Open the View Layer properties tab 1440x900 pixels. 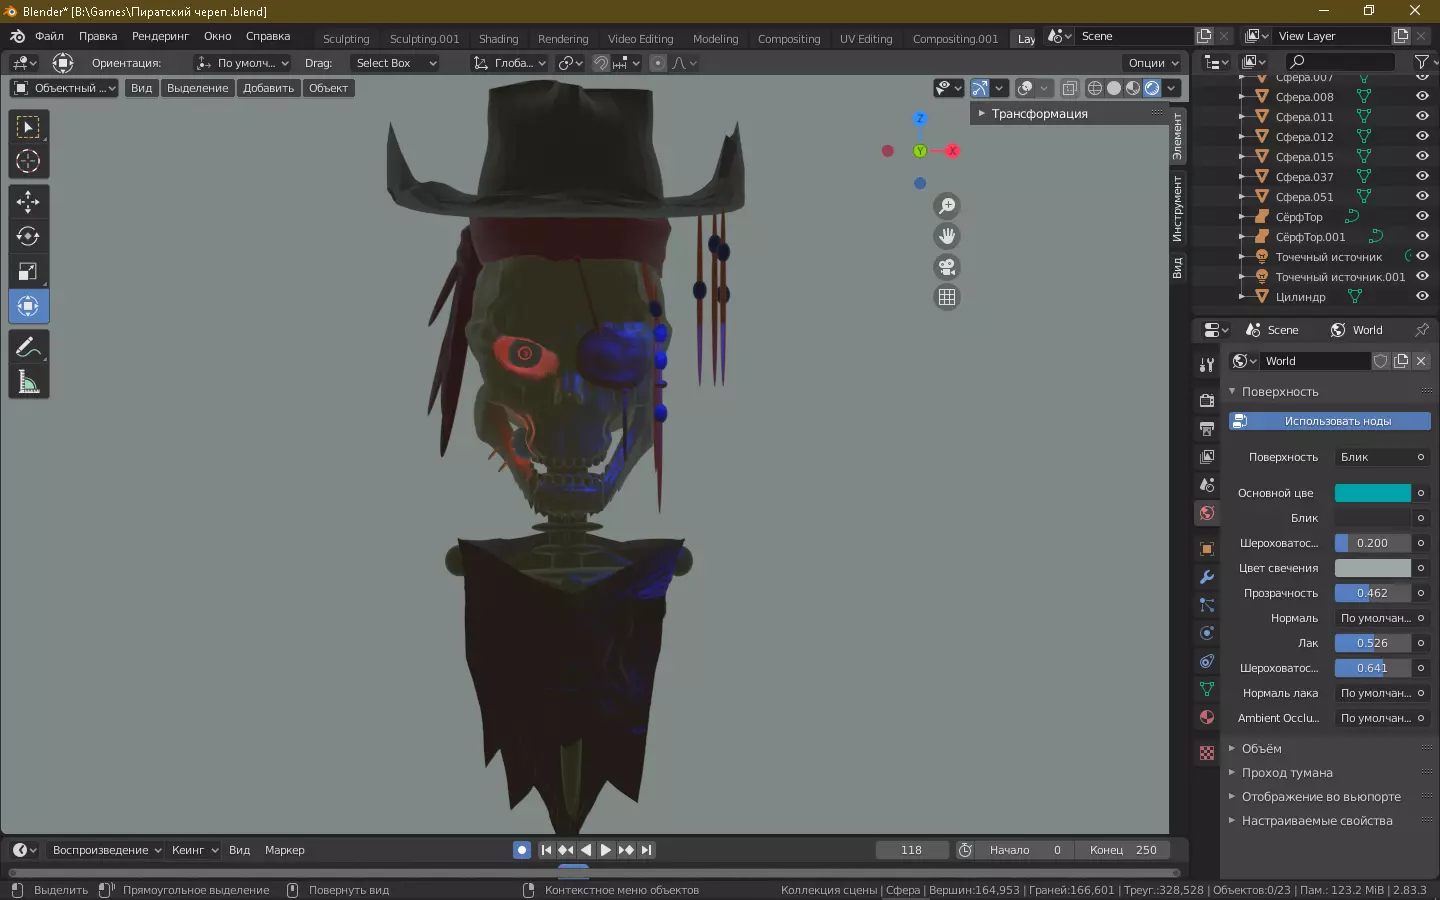point(1207,457)
